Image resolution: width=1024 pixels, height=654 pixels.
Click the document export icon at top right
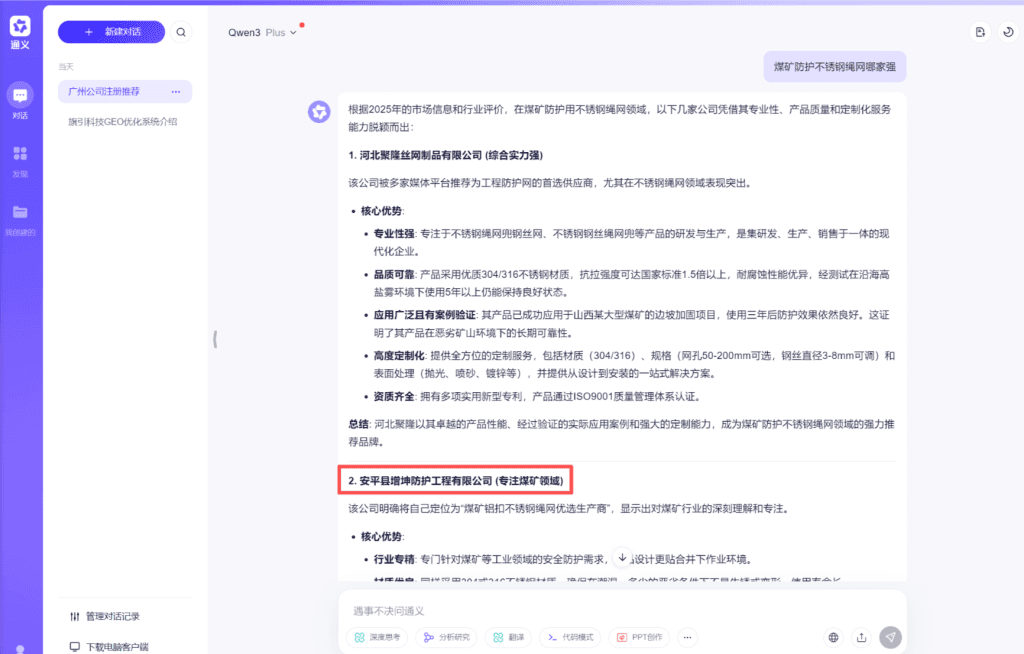tap(979, 32)
